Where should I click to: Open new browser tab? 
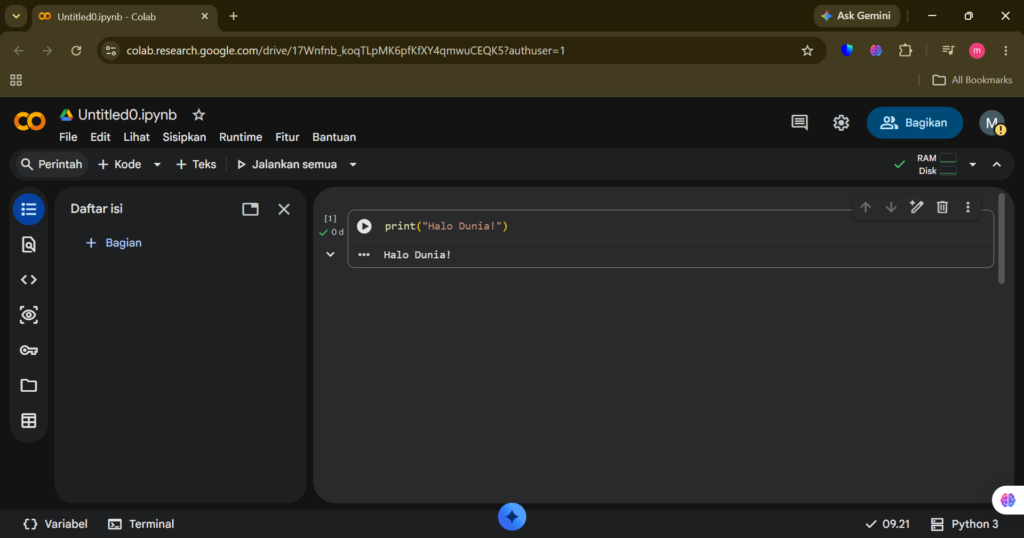[233, 16]
